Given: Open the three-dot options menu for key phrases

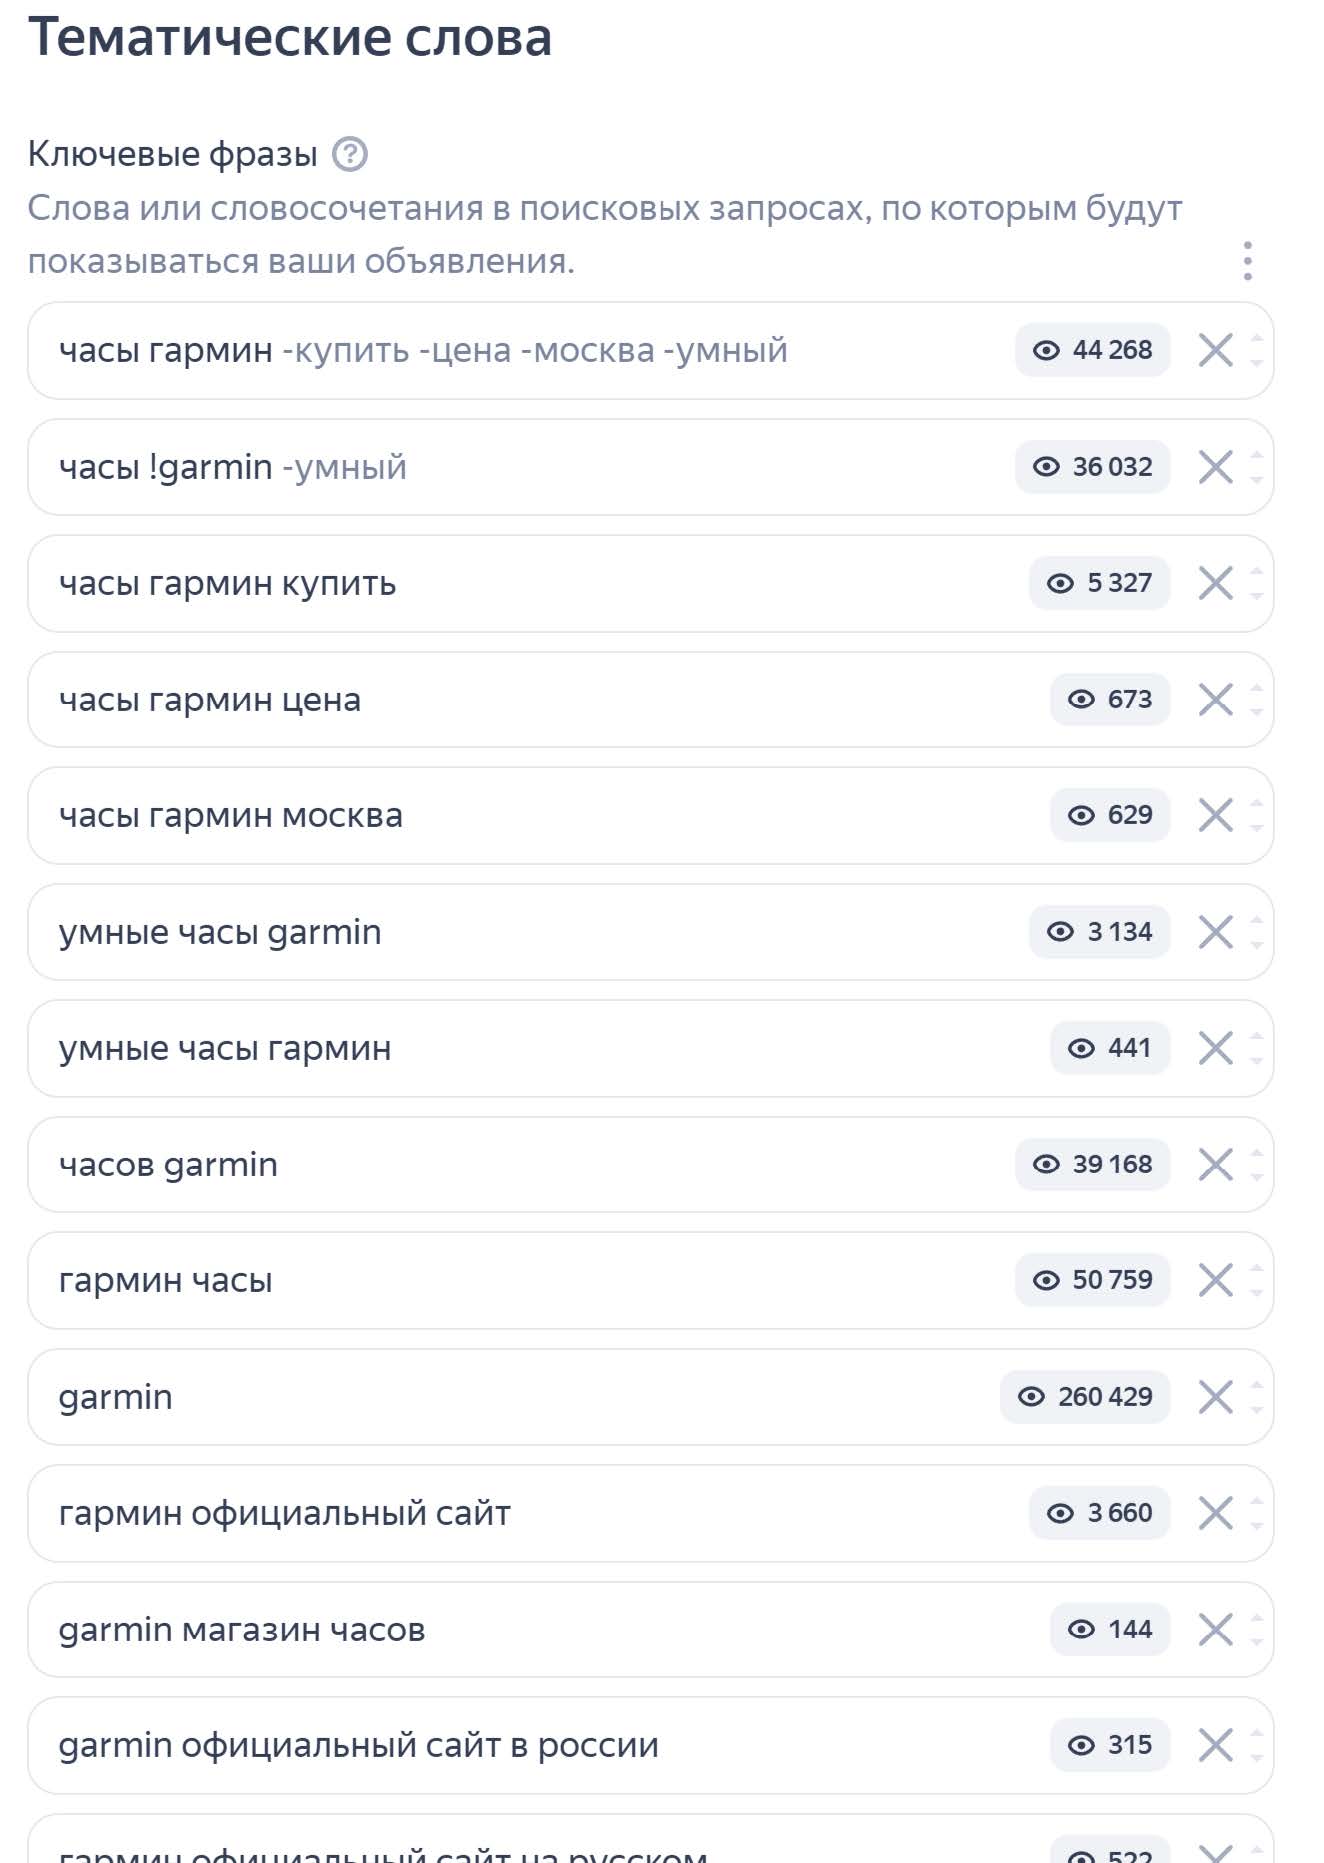Looking at the screenshot, I should (x=1247, y=261).
